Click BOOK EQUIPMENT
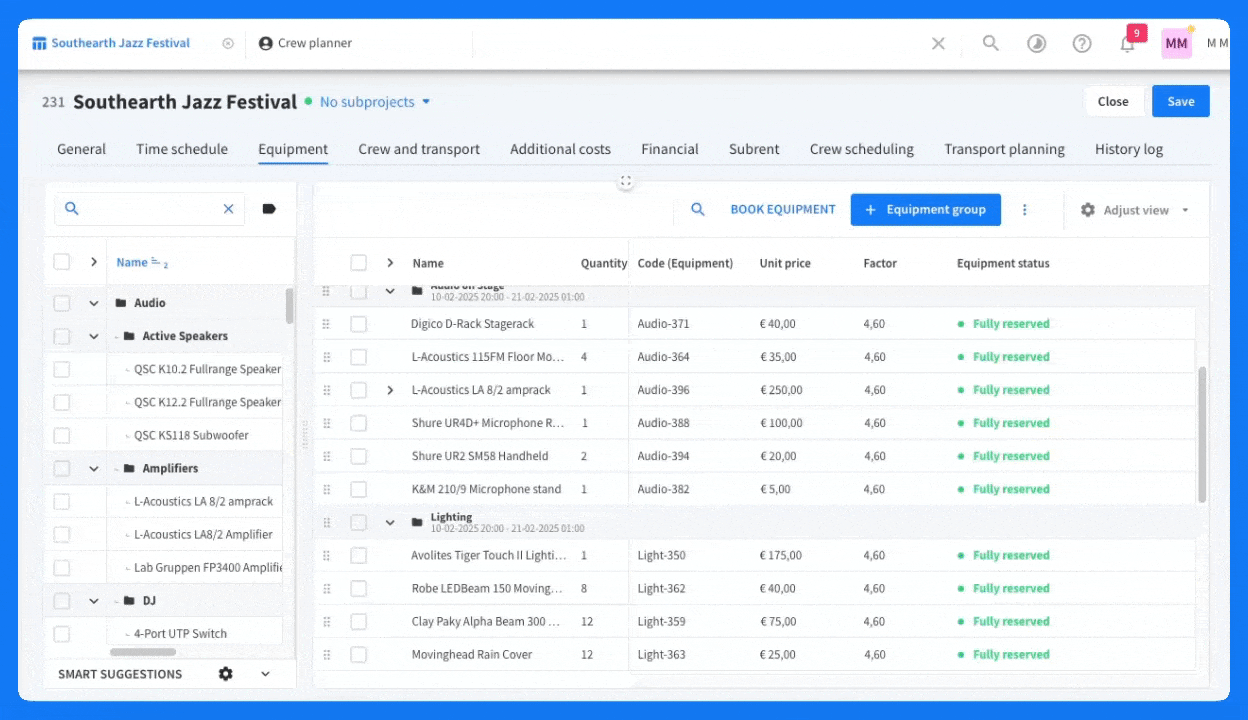The image size is (1248, 720). coord(783,210)
